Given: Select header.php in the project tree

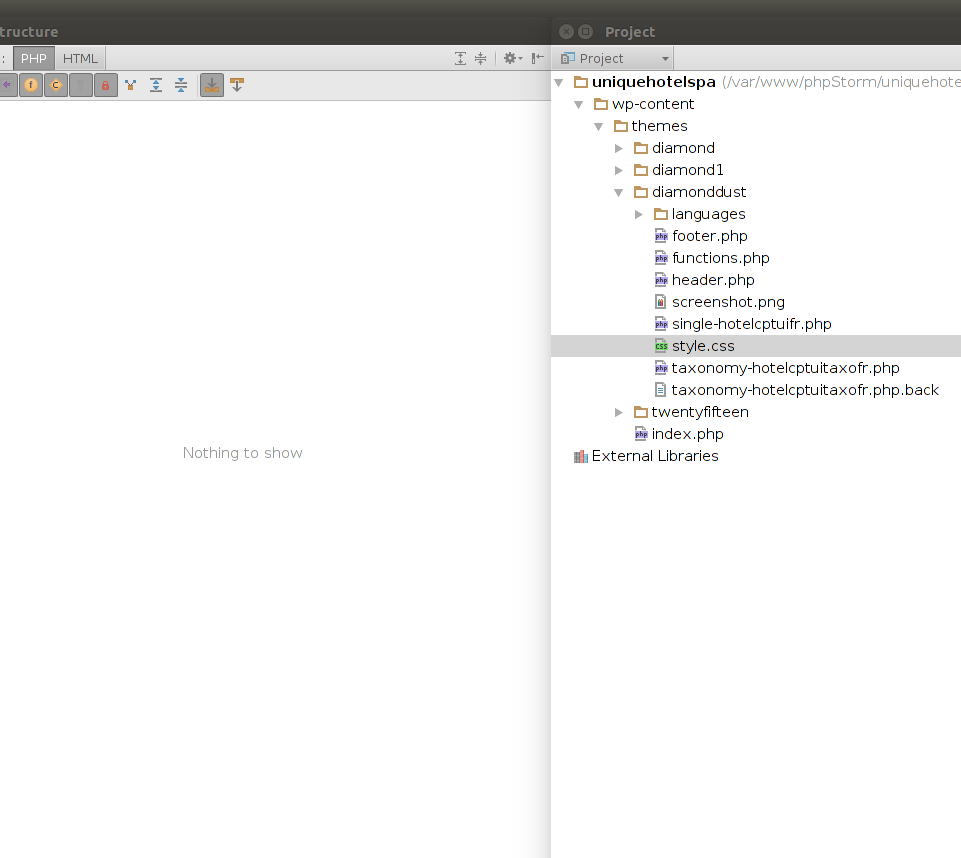Looking at the screenshot, I should [713, 280].
